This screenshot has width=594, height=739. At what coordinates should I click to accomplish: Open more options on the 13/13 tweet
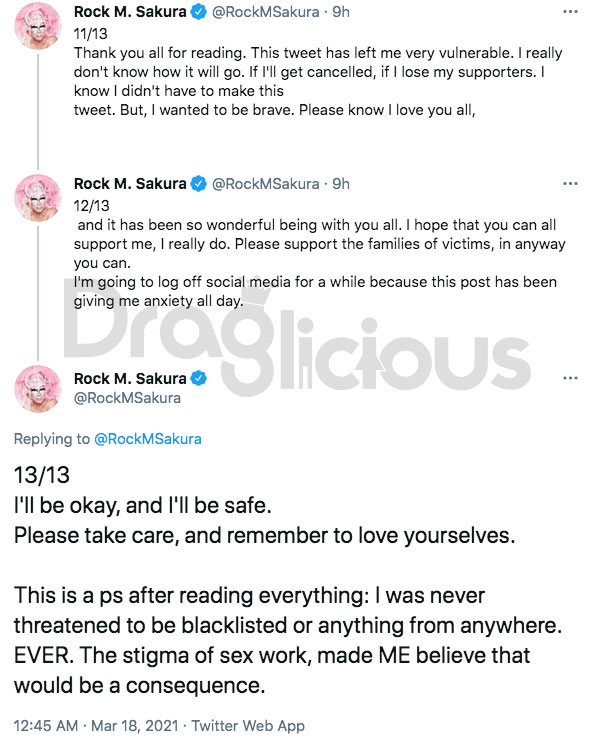point(570,378)
